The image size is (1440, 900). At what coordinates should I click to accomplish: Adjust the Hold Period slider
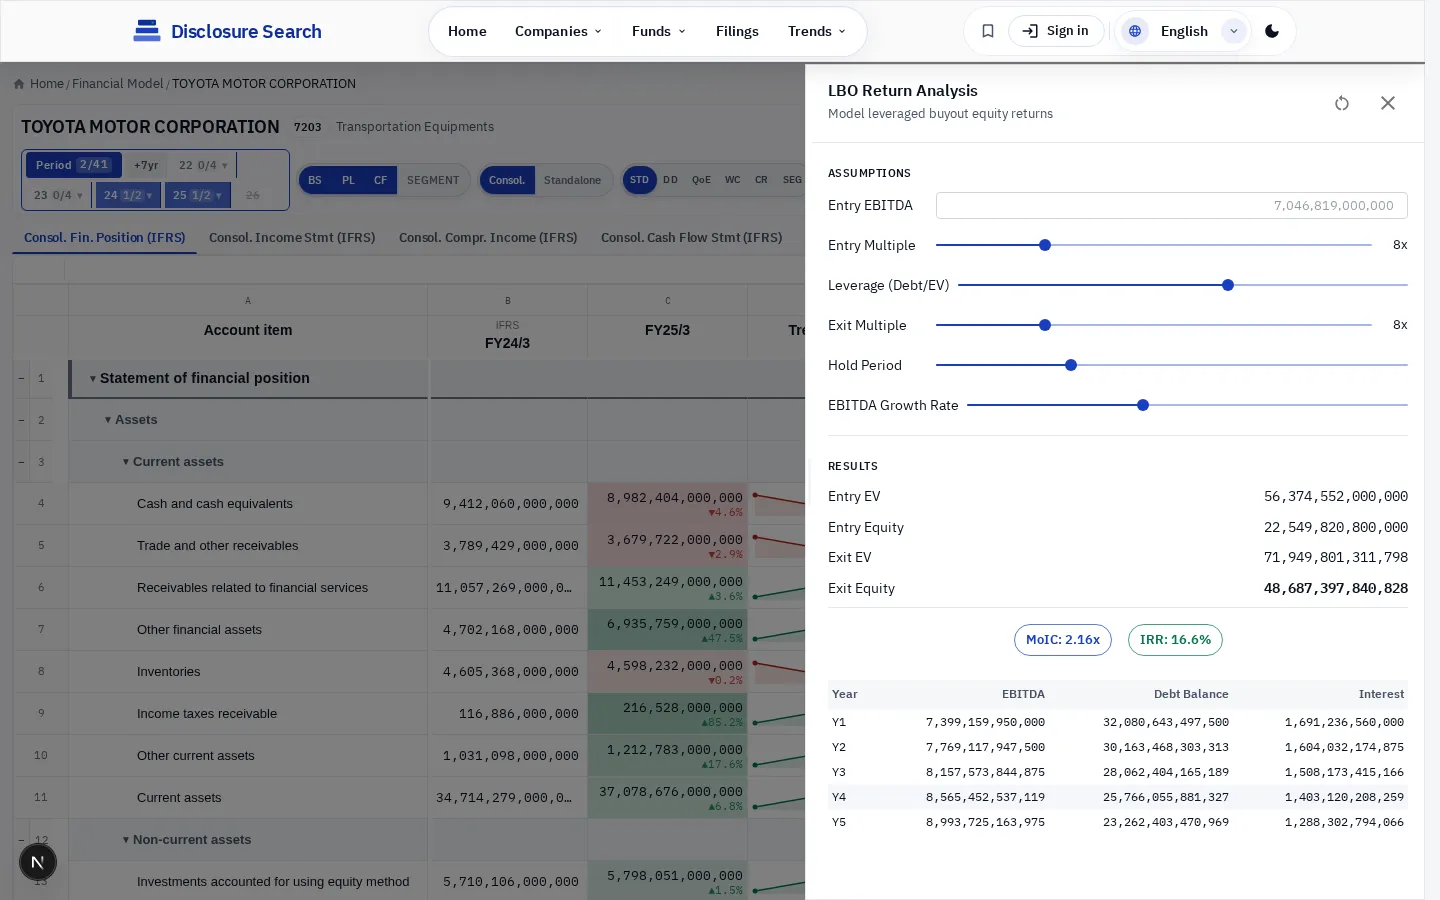tap(1172, 365)
